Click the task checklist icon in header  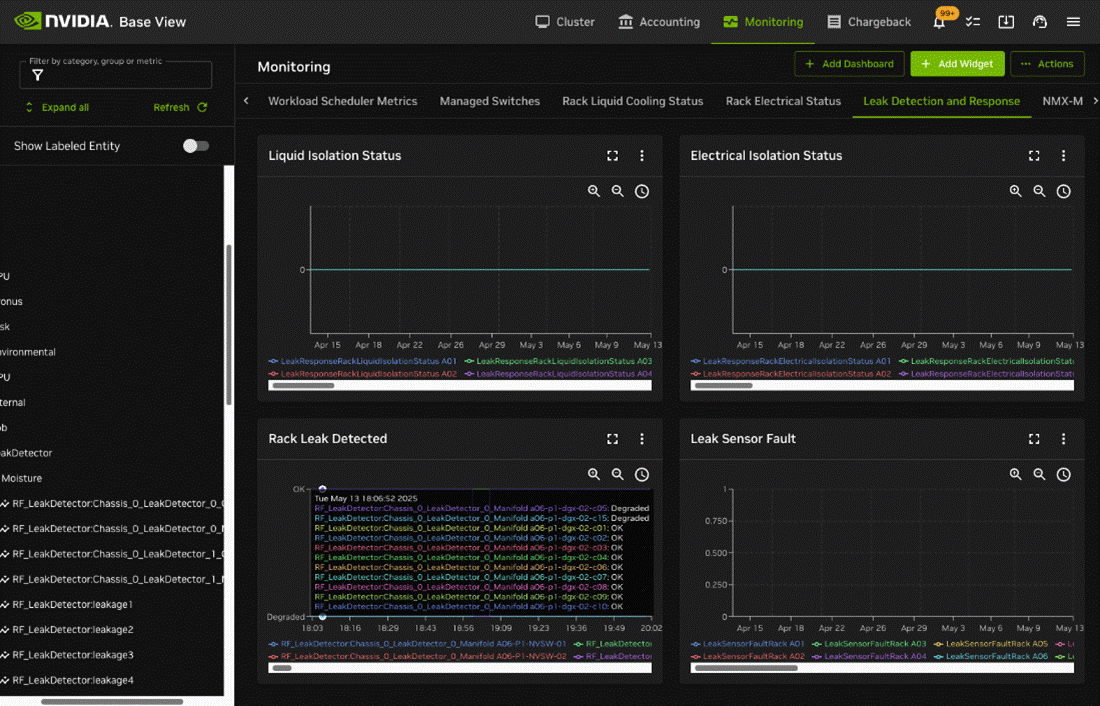[x=972, y=22]
